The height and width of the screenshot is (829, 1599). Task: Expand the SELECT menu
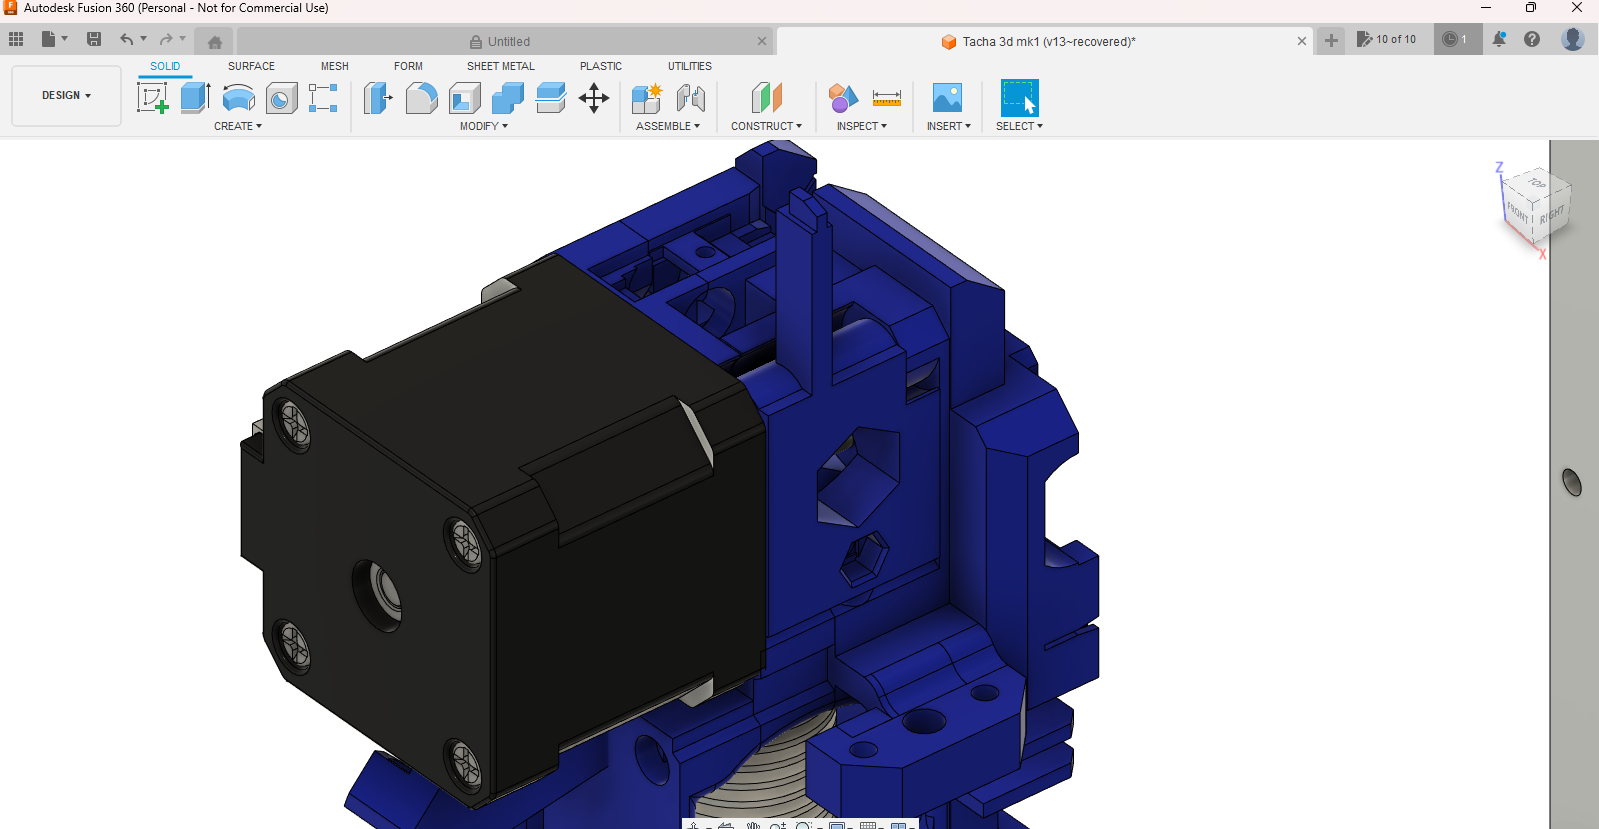tap(1019, 126)
